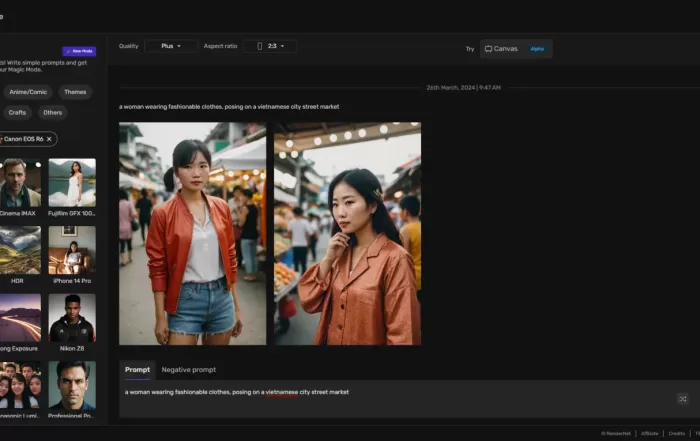Open generated image of woman in orange shirt

coord(347,233)
